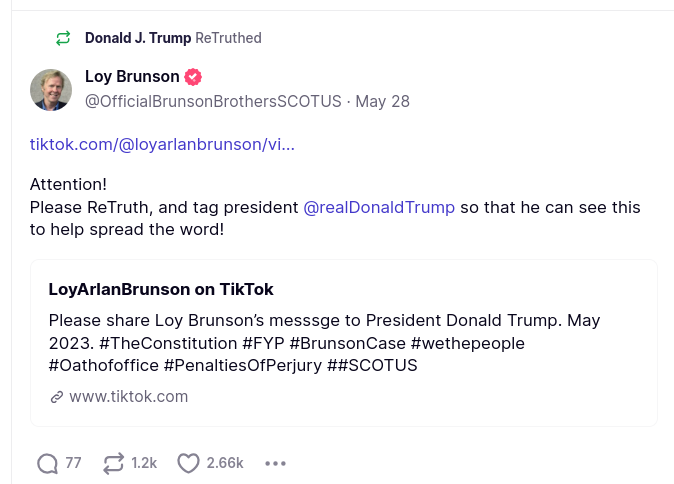Viewport: 674px width, 484px height.
Task: Click the reply speech bubble icon
Action: coord(47,463)
